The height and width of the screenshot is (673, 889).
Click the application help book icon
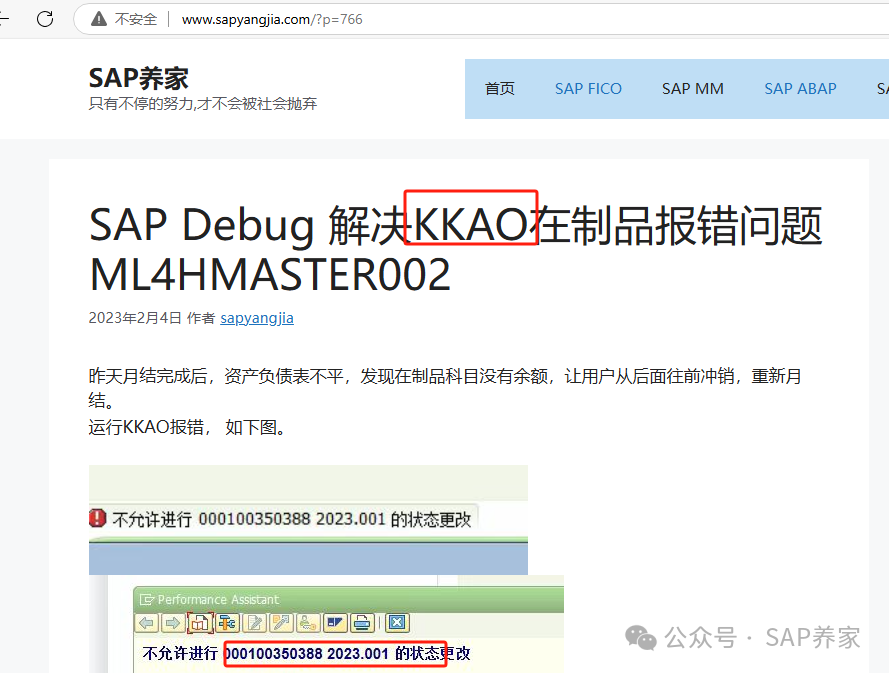point(200,623)
